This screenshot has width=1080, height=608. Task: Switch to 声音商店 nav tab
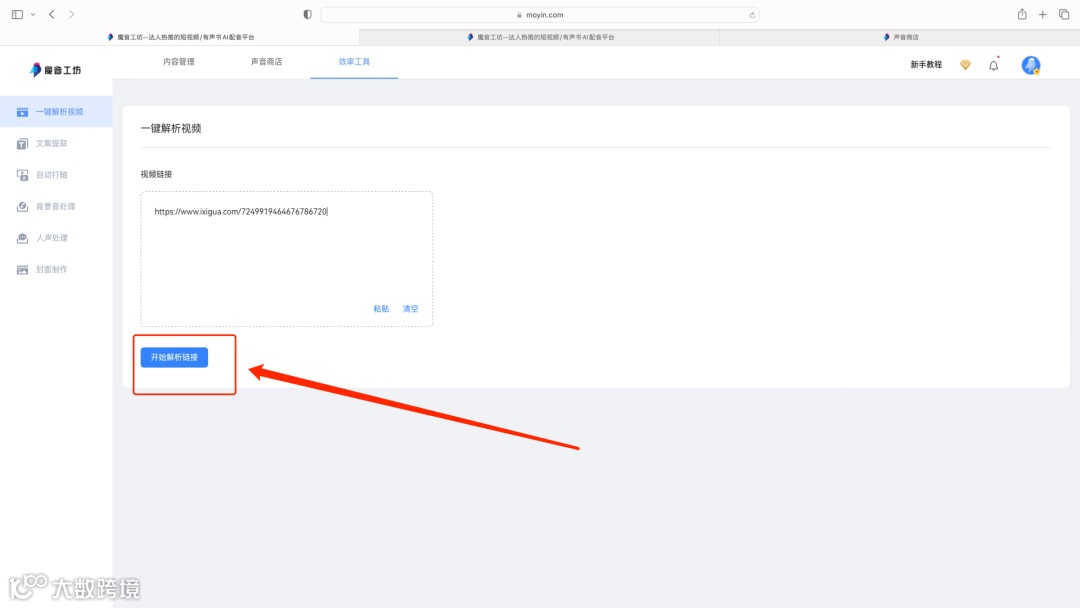click(267, 62)
